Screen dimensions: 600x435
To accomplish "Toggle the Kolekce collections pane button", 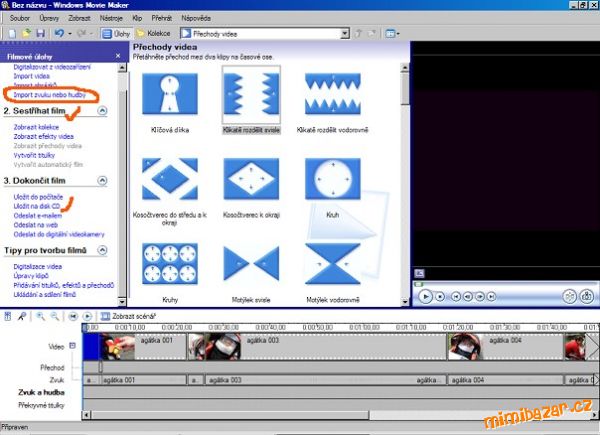I will coord(160,33).
